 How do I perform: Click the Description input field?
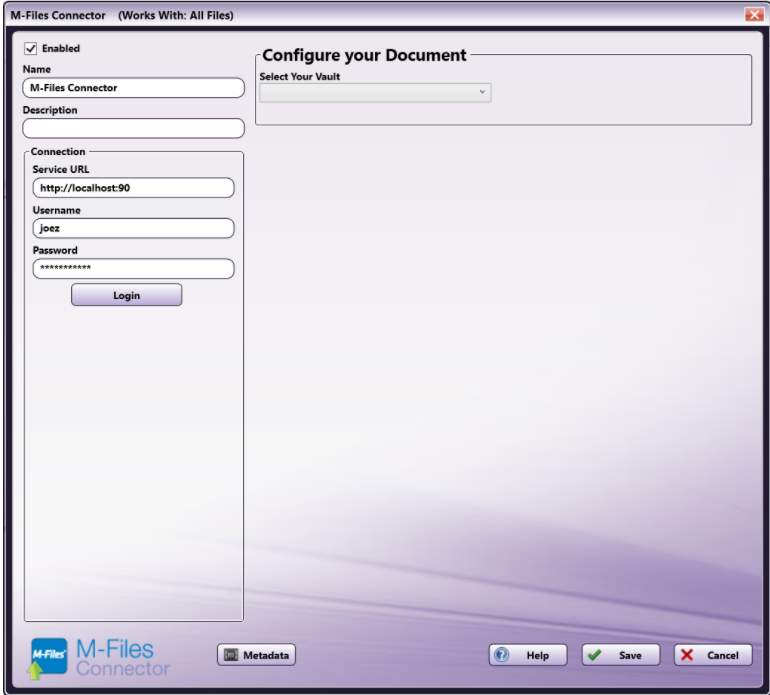(134, 128)
